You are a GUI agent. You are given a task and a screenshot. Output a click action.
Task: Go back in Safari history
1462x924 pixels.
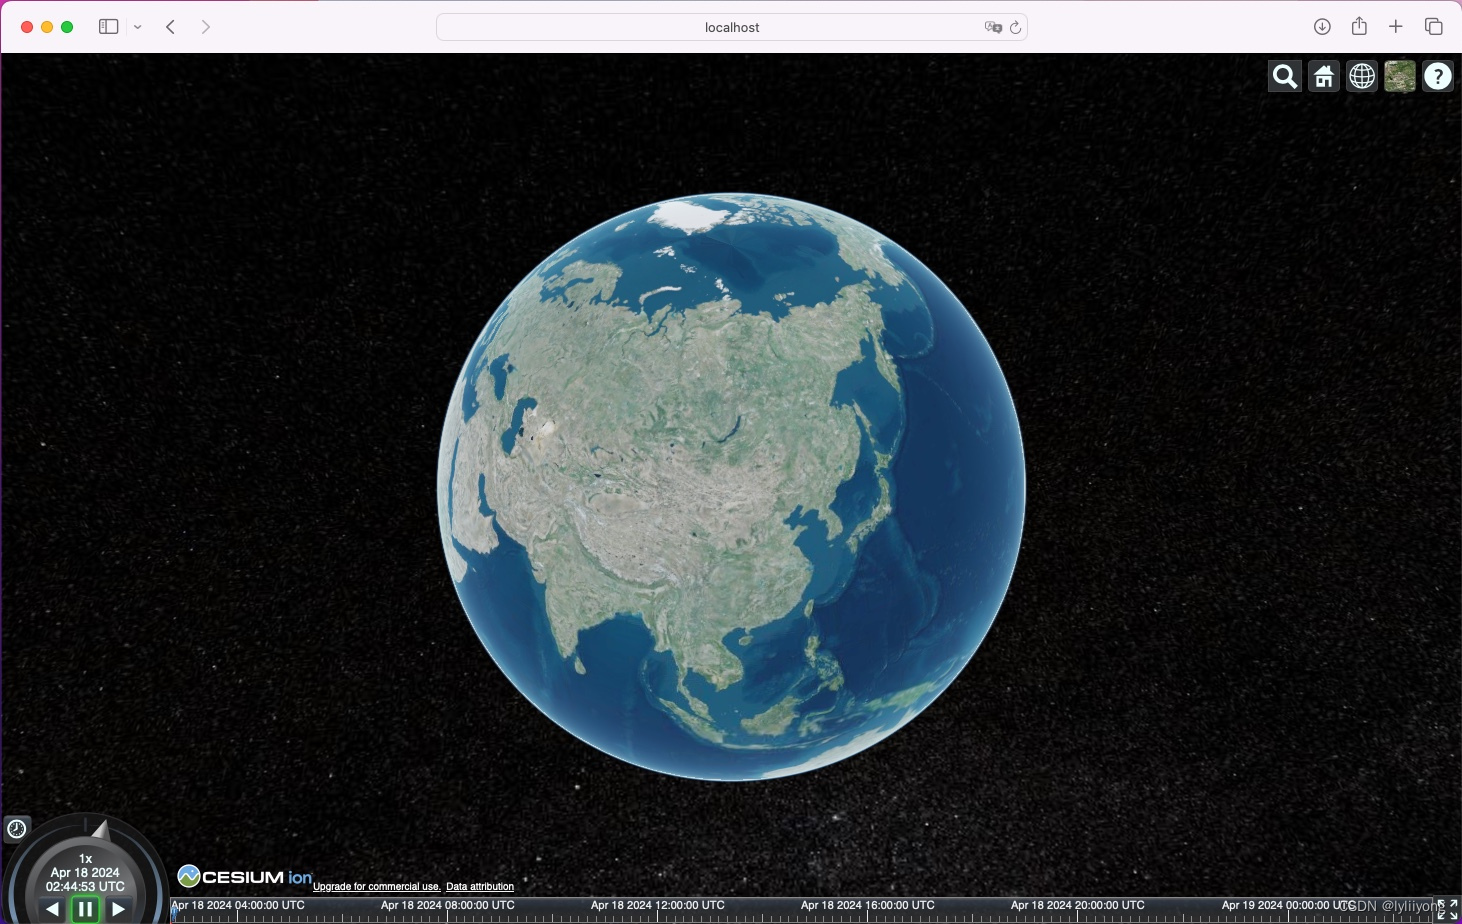[171, 27]
